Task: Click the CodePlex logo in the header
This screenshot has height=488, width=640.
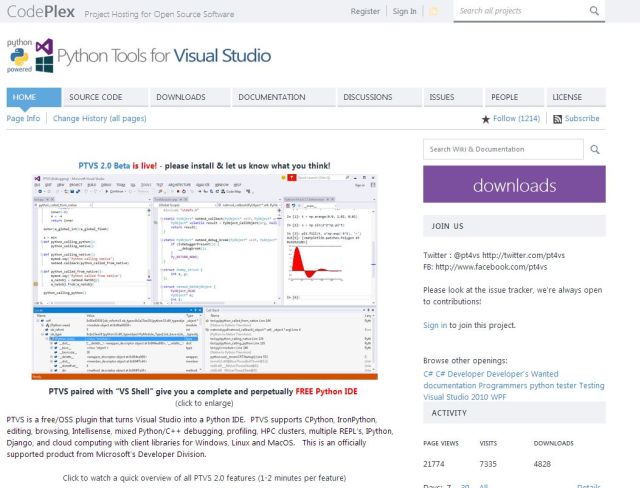Action: (x=40, y=11)
